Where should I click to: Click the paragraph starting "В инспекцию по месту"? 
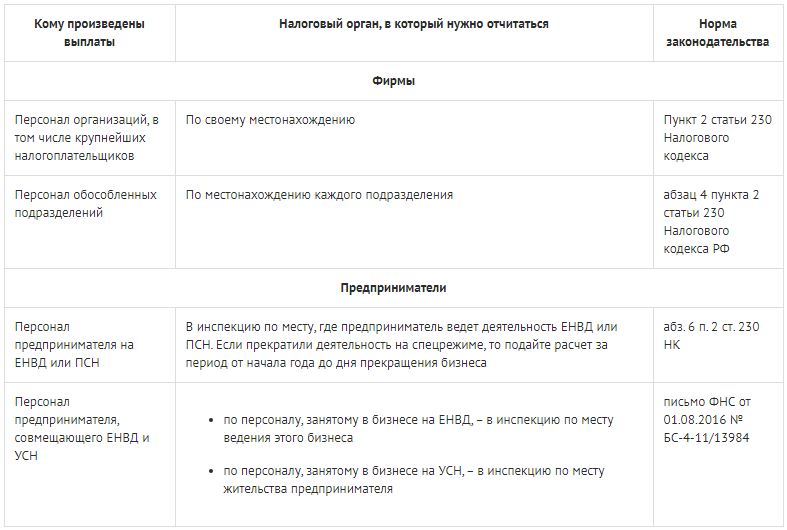click(x=401, y=345)
